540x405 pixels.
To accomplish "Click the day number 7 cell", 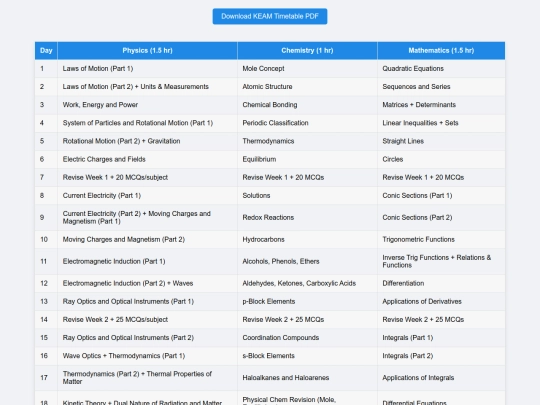I will pyautogui.click(x=46, y=177).
